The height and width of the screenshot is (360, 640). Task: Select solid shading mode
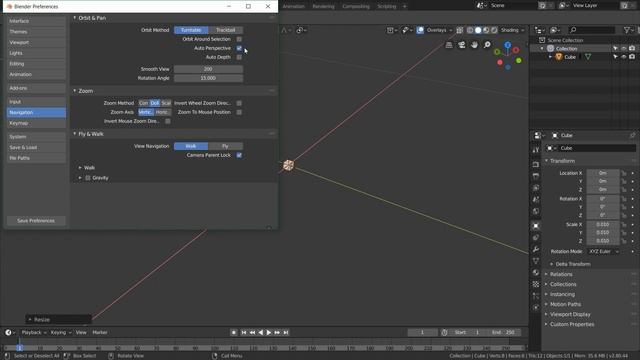(478, 30)
